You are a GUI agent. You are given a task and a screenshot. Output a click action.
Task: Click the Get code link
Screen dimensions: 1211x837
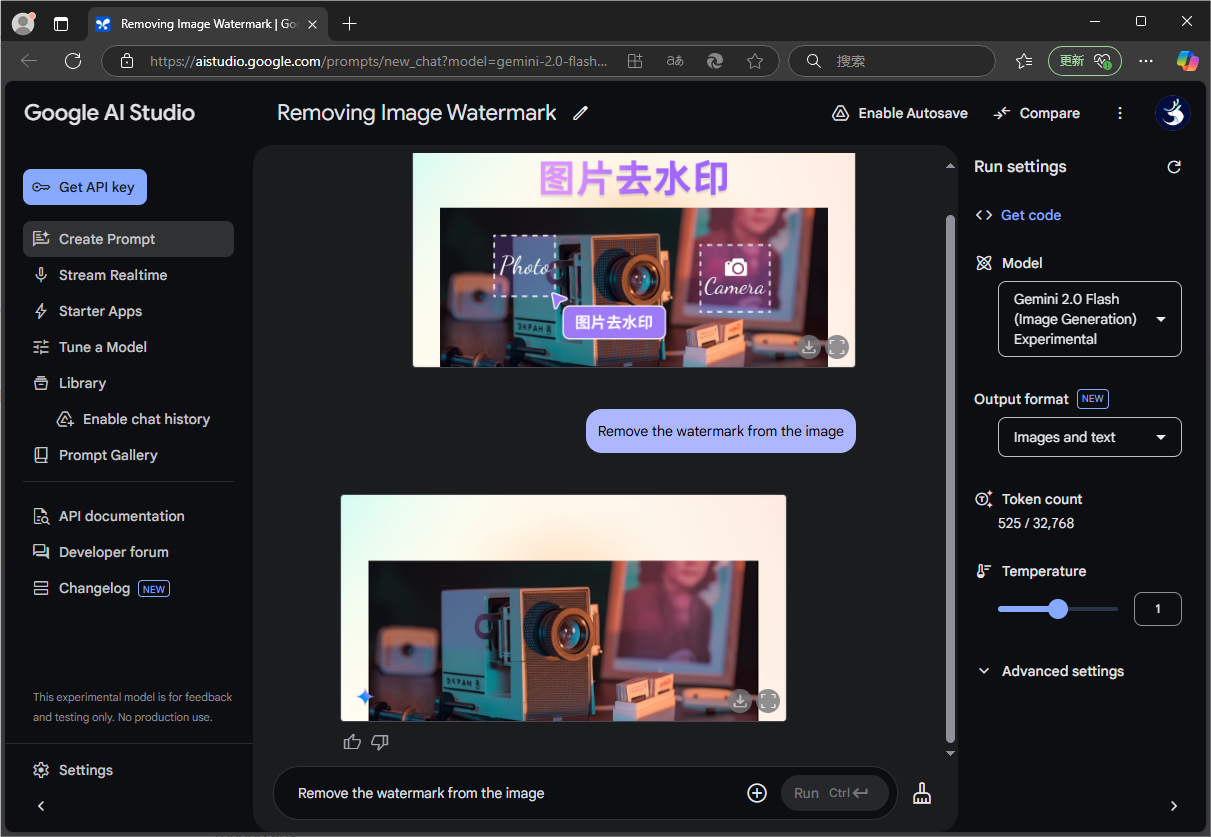(x=1030, y=215)
